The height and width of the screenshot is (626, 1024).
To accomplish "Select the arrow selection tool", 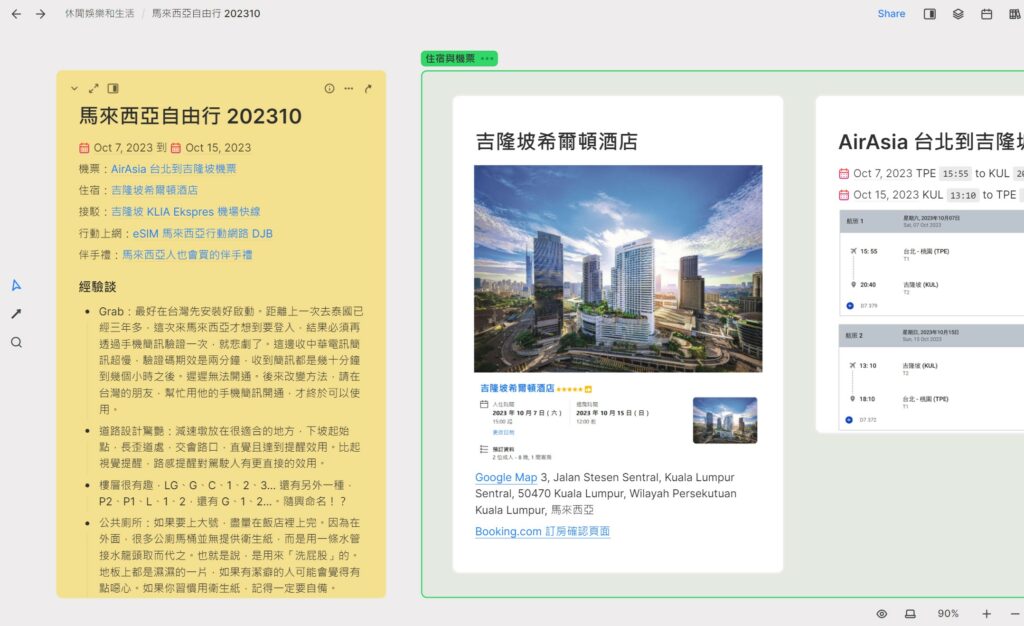I will tap(15, 284).
